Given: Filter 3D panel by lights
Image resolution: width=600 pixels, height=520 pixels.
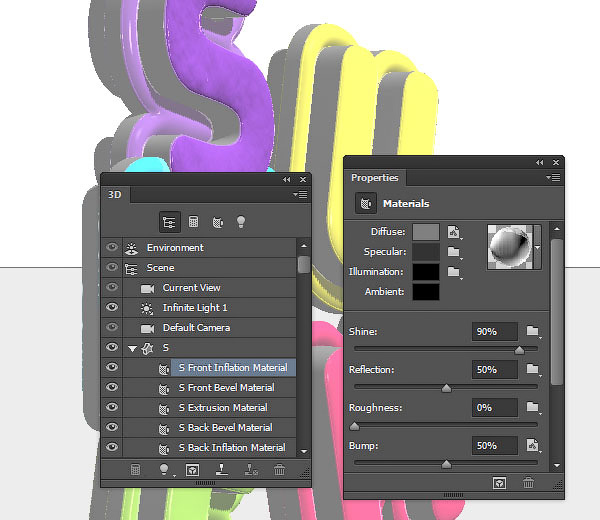Looking at the screenshot, I should click(241, 222).
